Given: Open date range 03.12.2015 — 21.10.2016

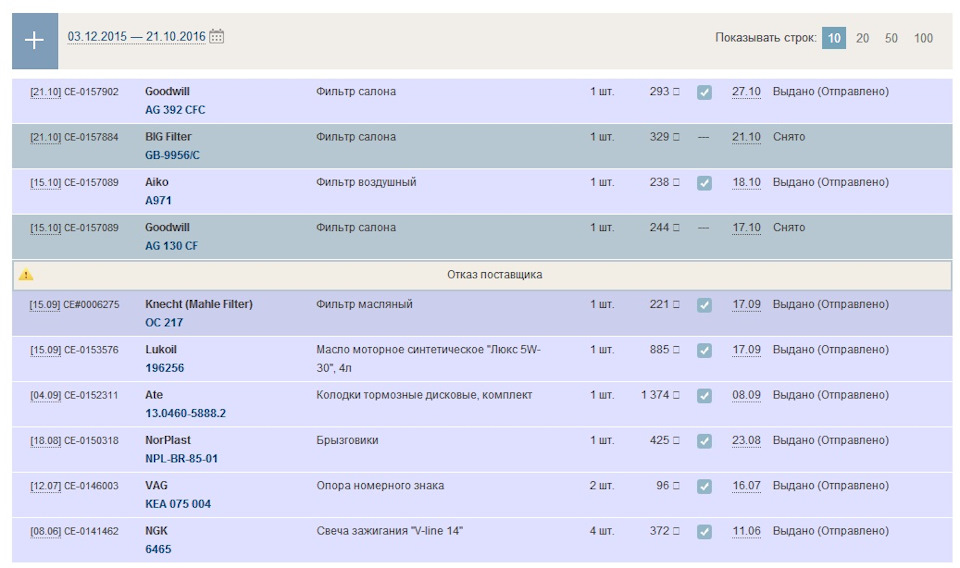Looking at the screenshot, I should point(136,37).
